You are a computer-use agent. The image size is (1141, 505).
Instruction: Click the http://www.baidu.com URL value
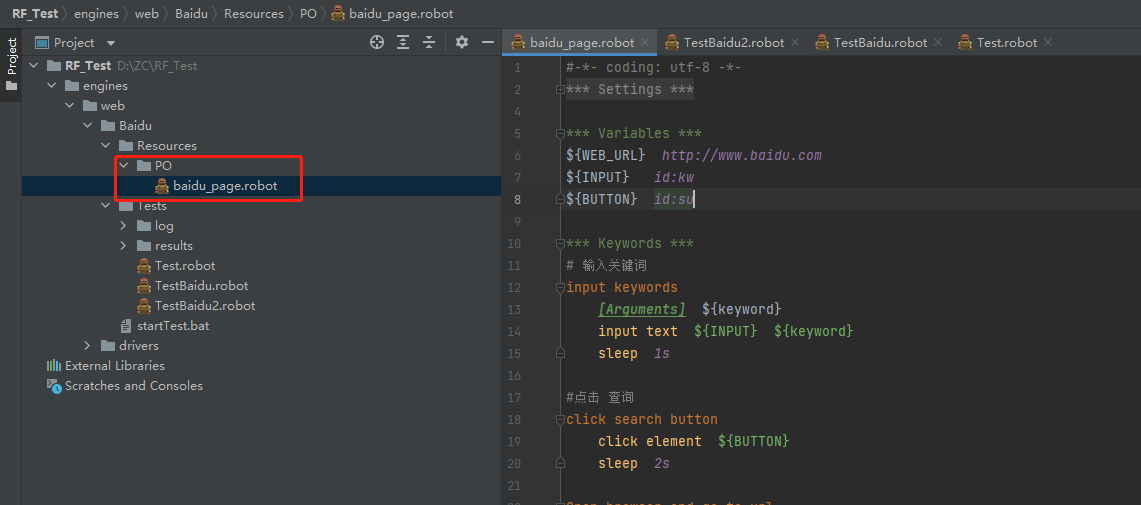741,155
